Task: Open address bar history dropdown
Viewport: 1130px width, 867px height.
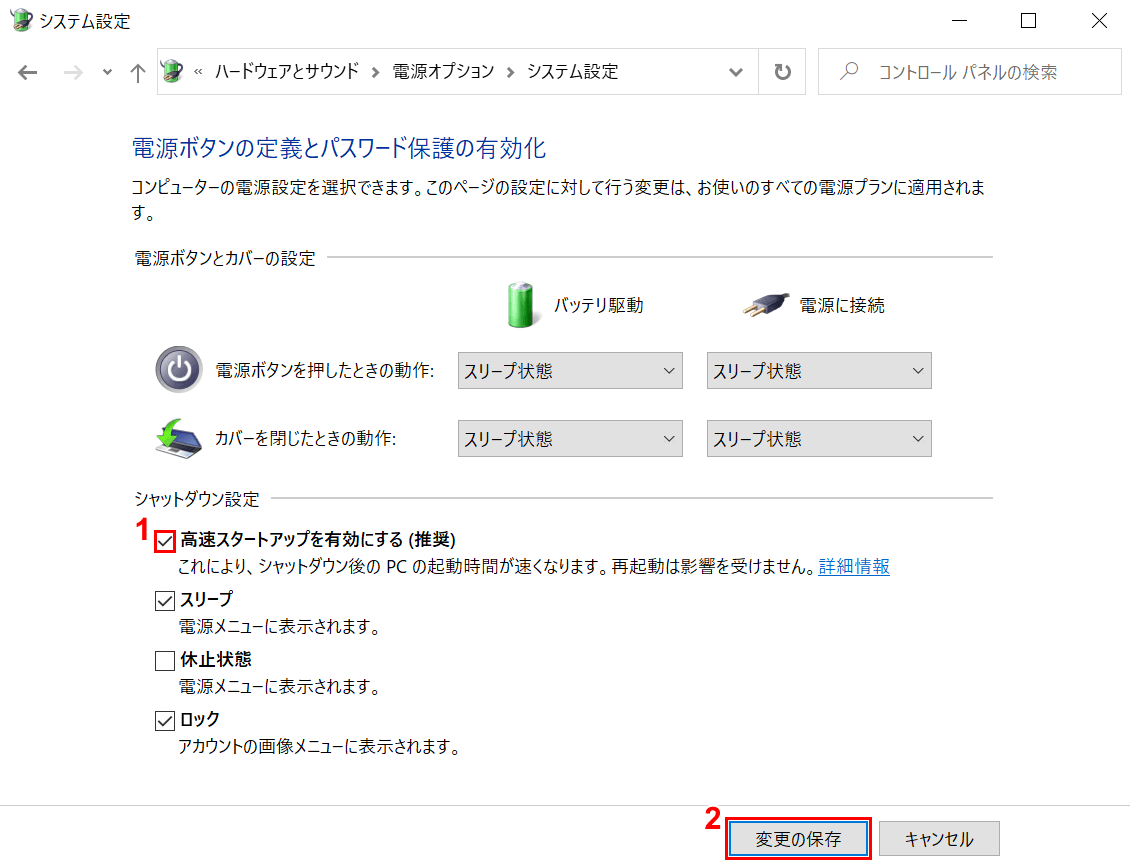Action: tap(736, 72)
